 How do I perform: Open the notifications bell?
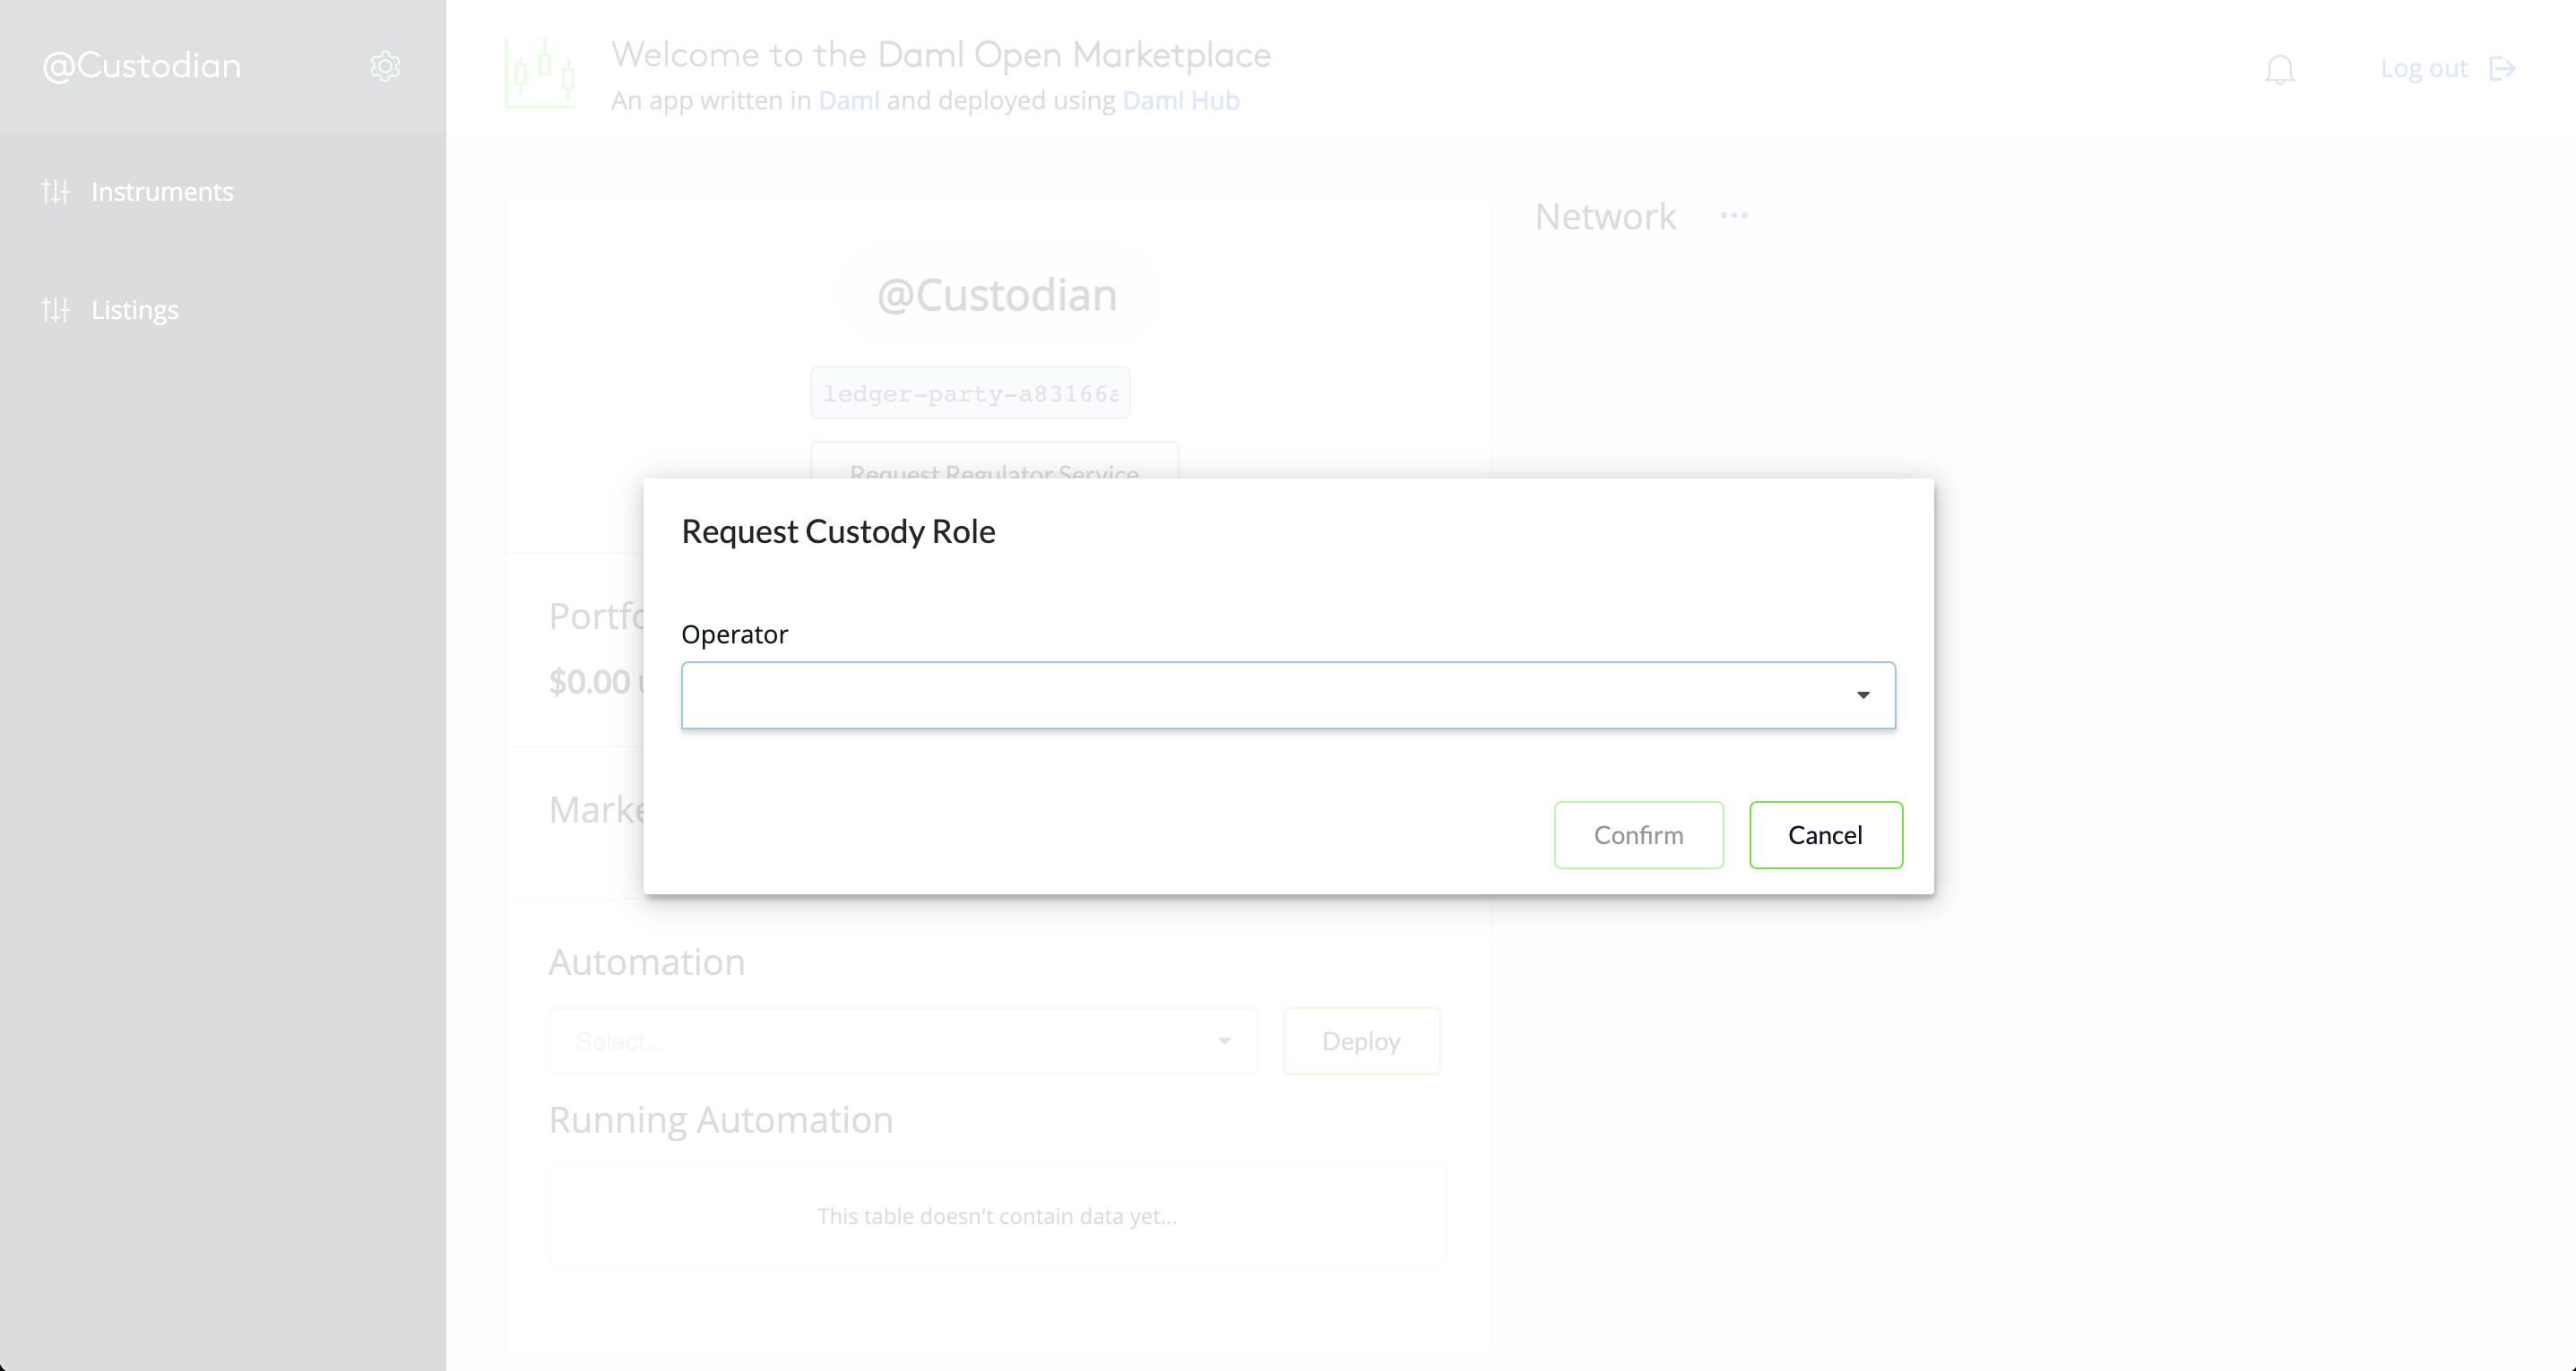[2280, 69]
